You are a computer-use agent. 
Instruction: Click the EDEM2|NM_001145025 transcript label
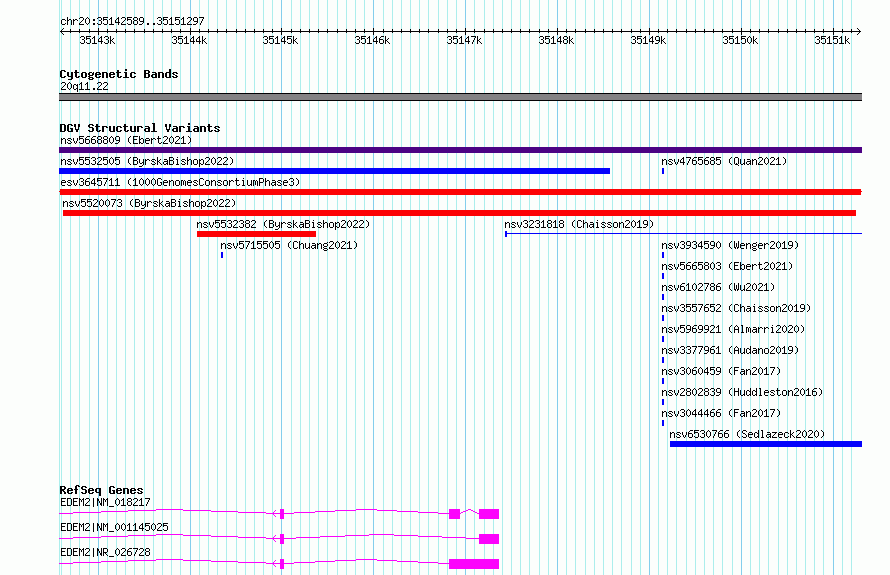click(x=114, y=527)
